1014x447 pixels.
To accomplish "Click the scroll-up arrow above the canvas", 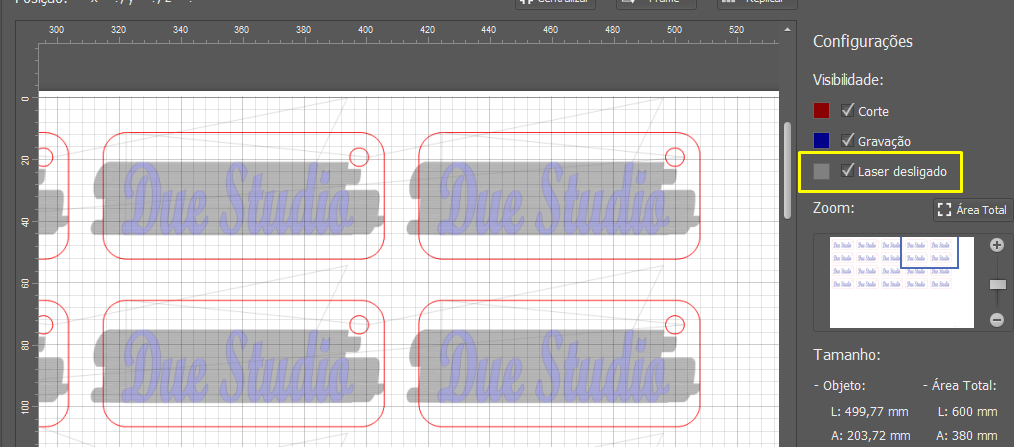I will point(787,30).
